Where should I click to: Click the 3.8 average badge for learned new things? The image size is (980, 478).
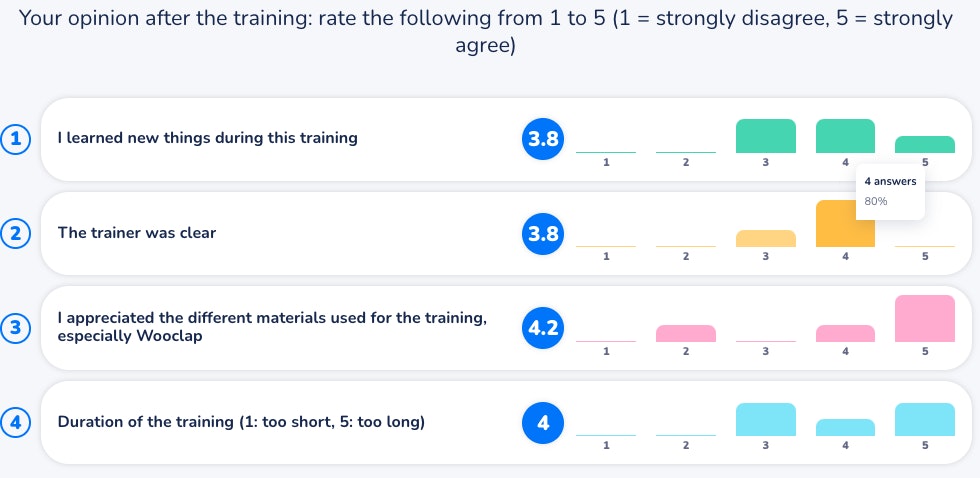coord(543,139)
